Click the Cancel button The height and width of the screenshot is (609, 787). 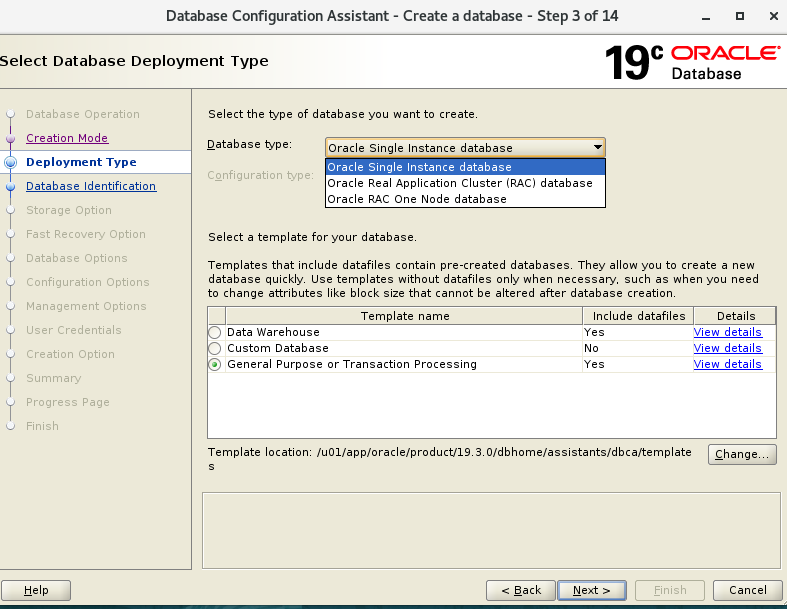coord(747,590)
